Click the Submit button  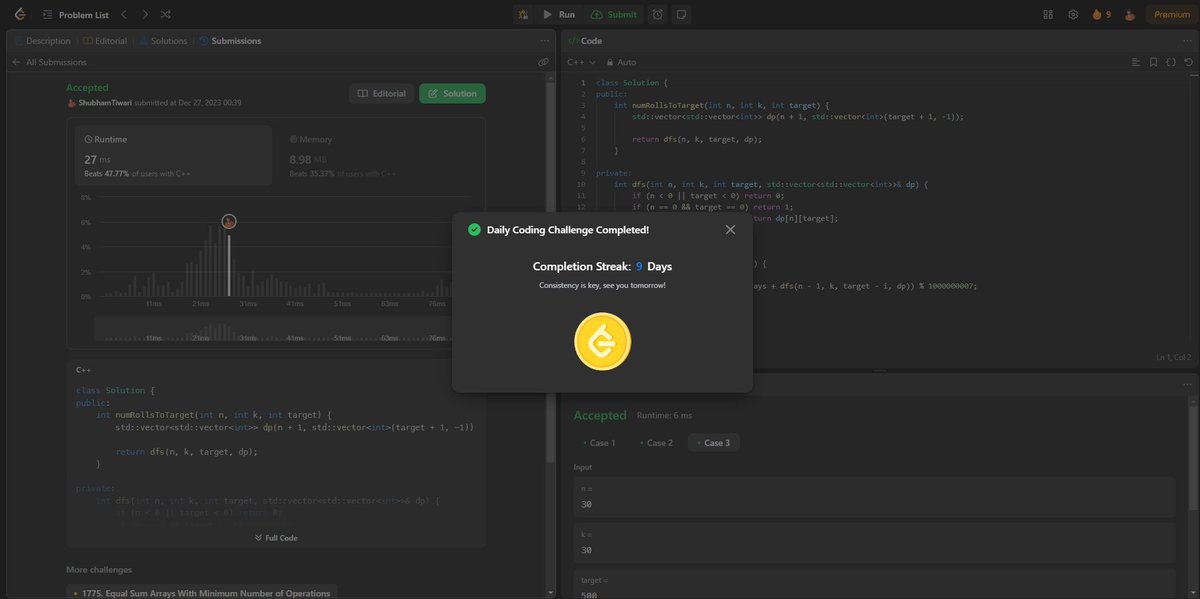point(614,14)
